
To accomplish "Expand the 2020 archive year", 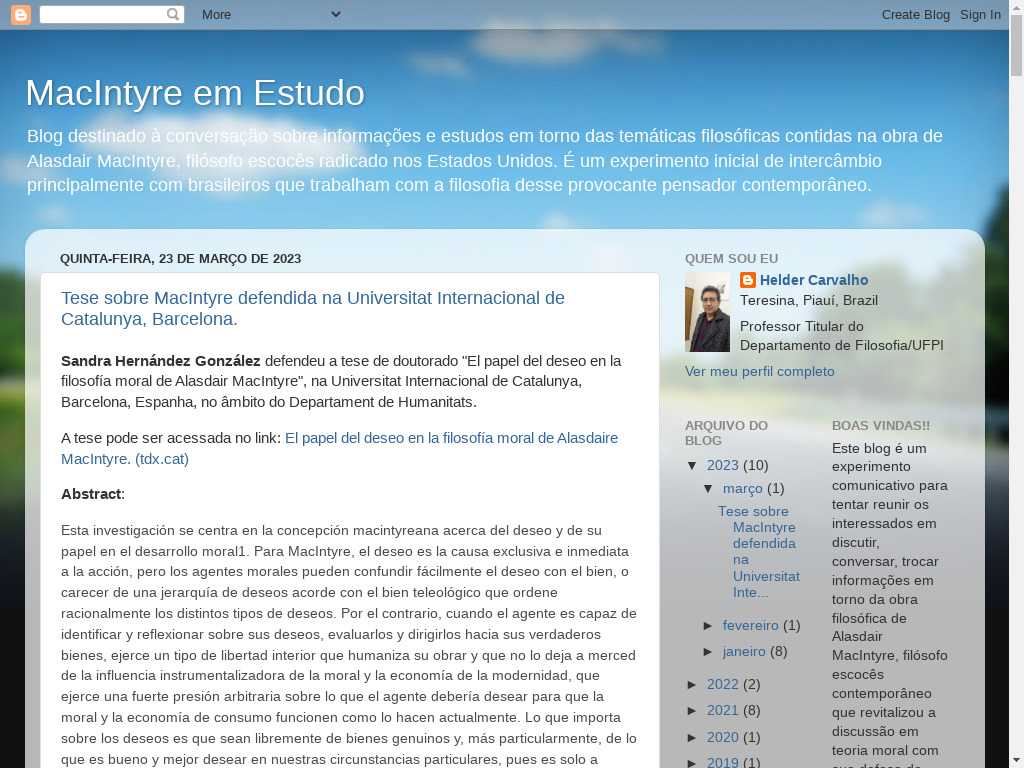I will click(693, 737).
